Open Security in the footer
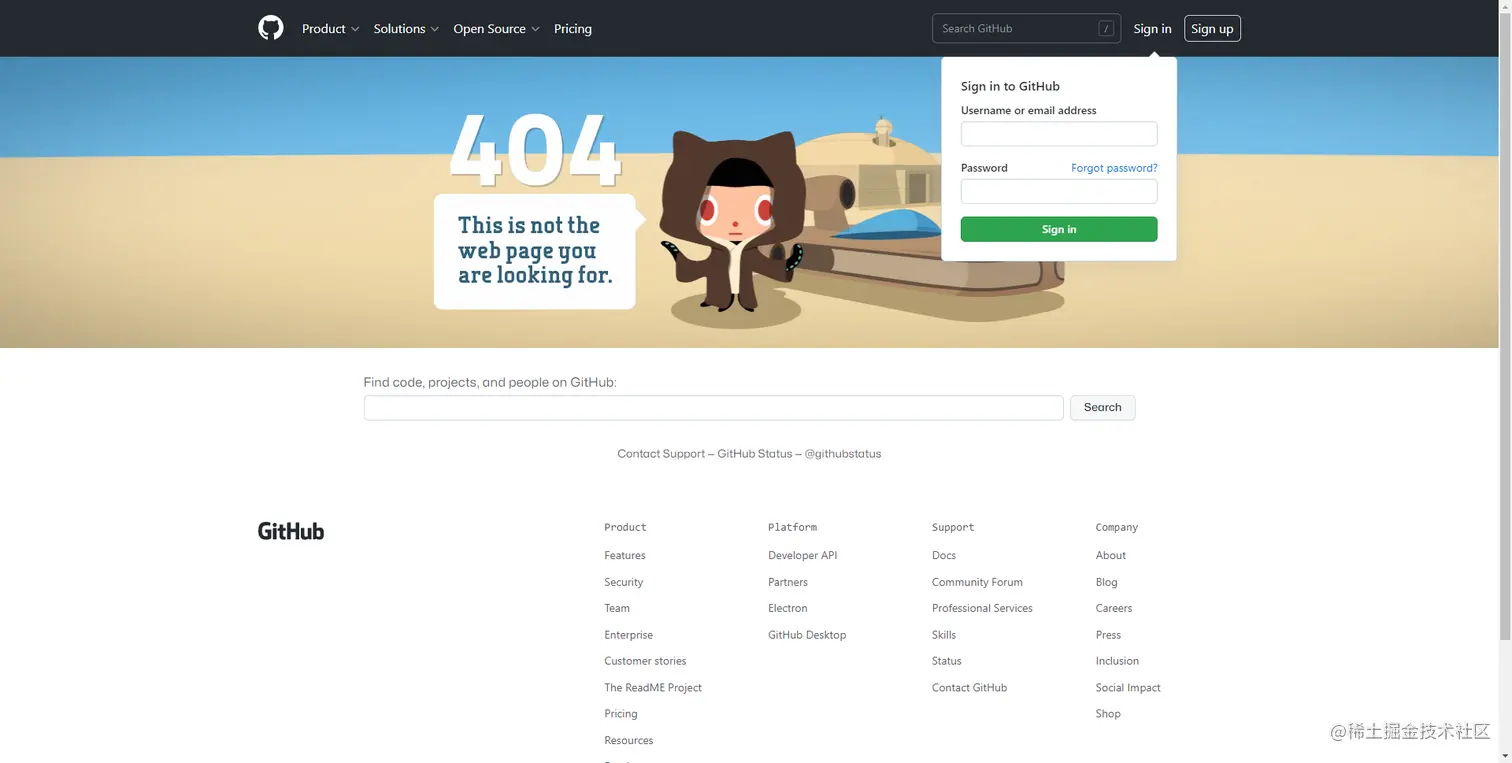The height and width of the screenshot is (763, 1512). pyautogui.click(x=624, y=582)
